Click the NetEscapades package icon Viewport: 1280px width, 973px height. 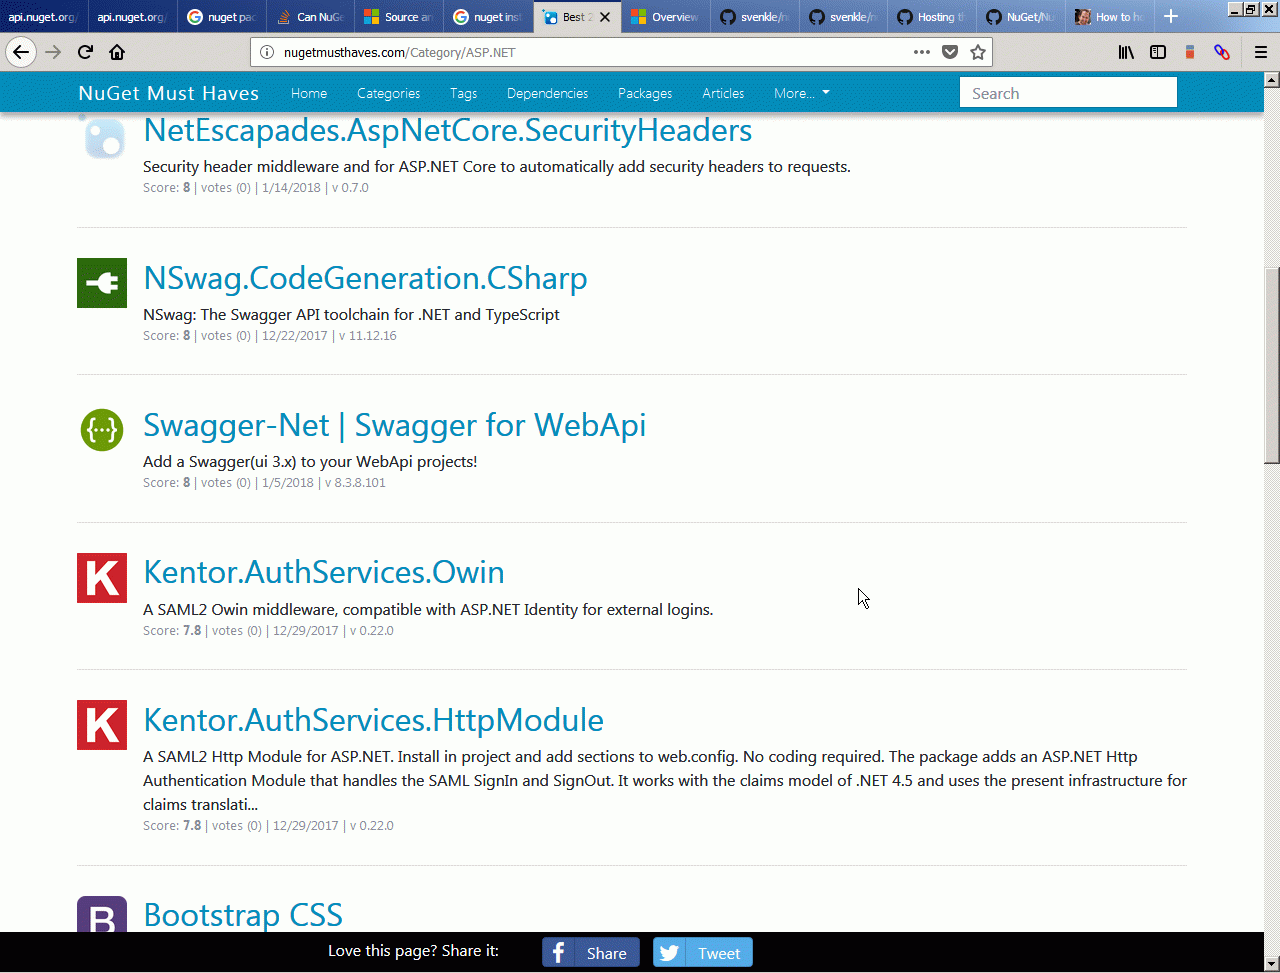pyautogui.click(x=102, y=137)
